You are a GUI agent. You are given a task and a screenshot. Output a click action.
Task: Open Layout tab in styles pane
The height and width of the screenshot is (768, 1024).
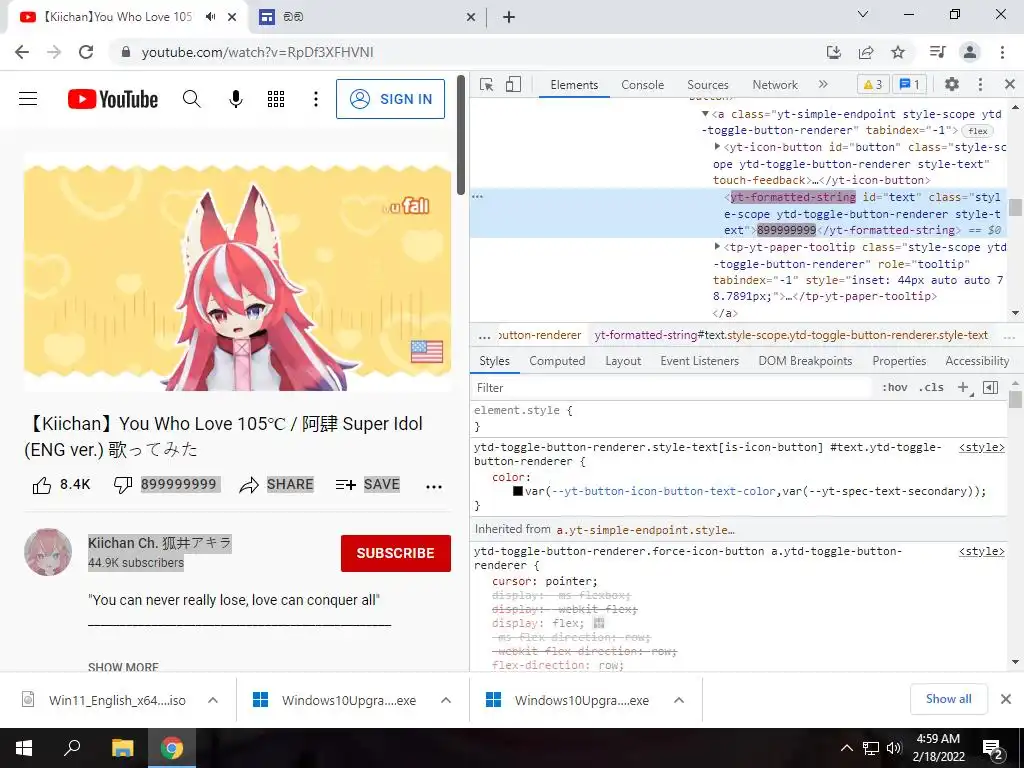click(623, 361)
